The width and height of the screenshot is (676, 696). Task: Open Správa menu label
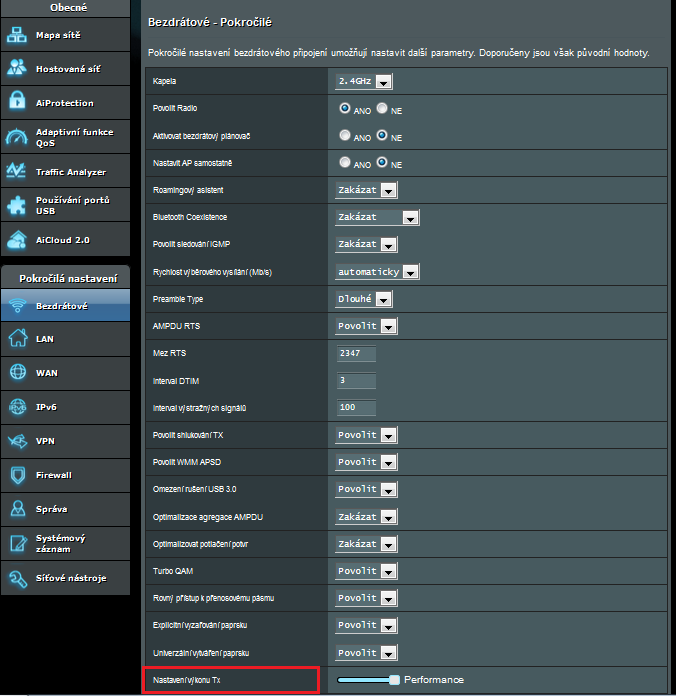coord(51,509)
